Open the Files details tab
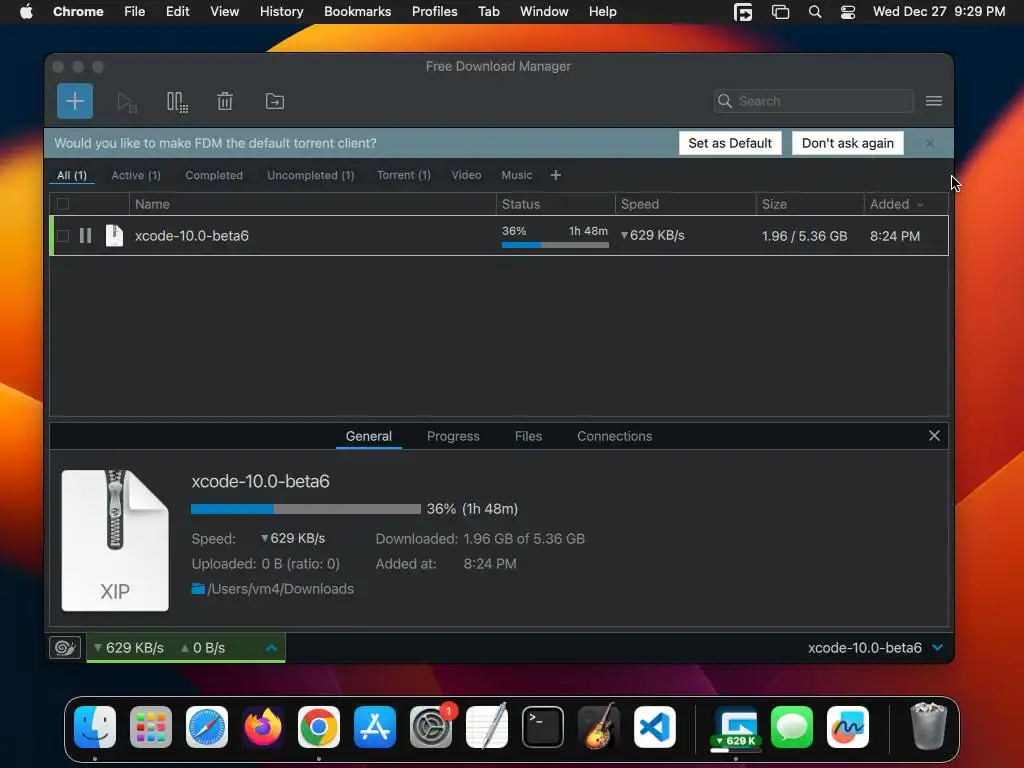The image size is (1024, 768). (x=528, y=436)
